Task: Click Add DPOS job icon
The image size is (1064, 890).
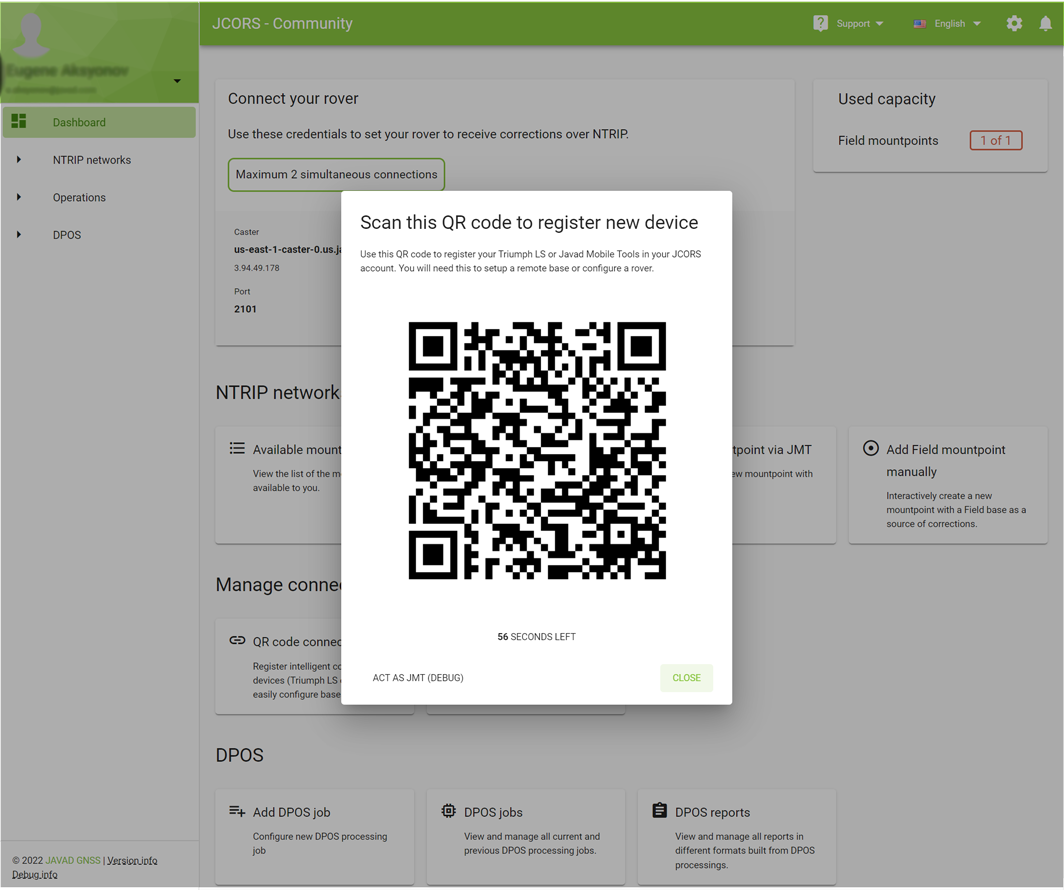Action: [x=237, y=811]
